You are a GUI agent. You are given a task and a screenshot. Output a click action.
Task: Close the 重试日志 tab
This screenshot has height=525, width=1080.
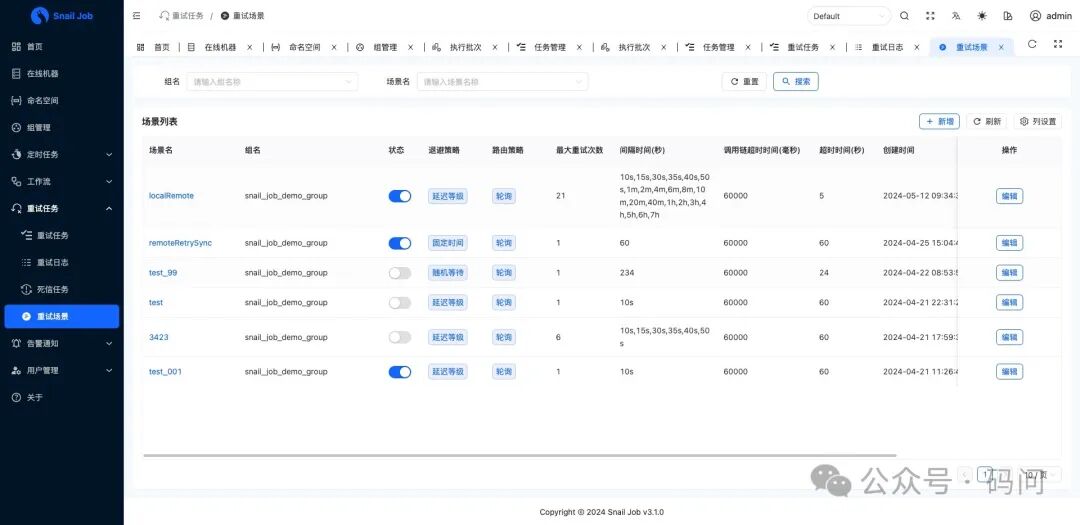point(917,48)
